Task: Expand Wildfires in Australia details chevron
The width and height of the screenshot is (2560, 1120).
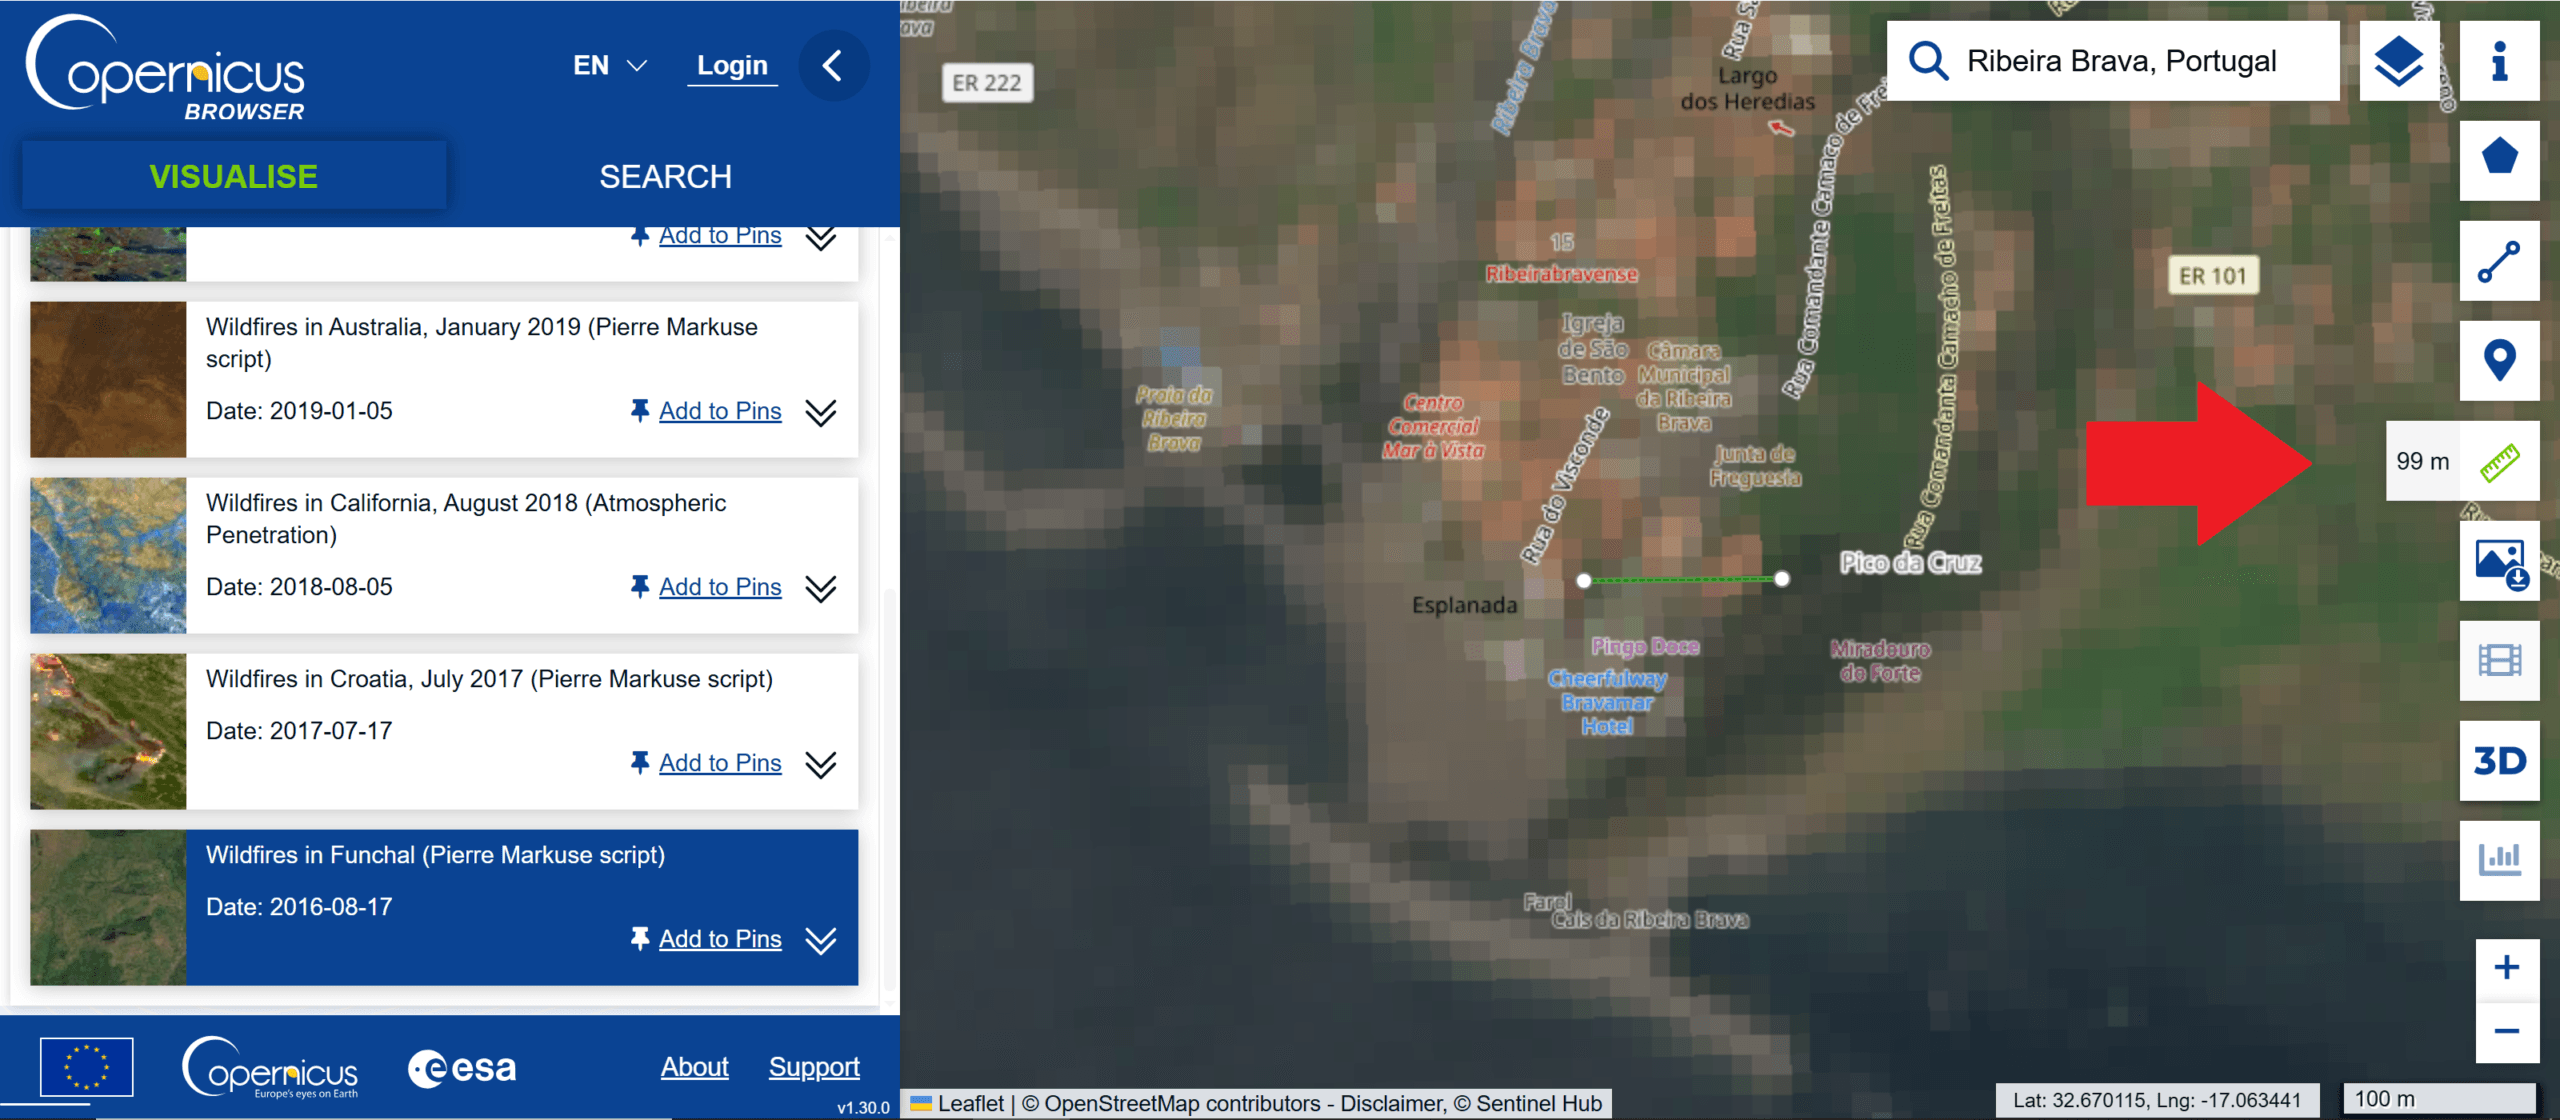Action: point(821,412)
